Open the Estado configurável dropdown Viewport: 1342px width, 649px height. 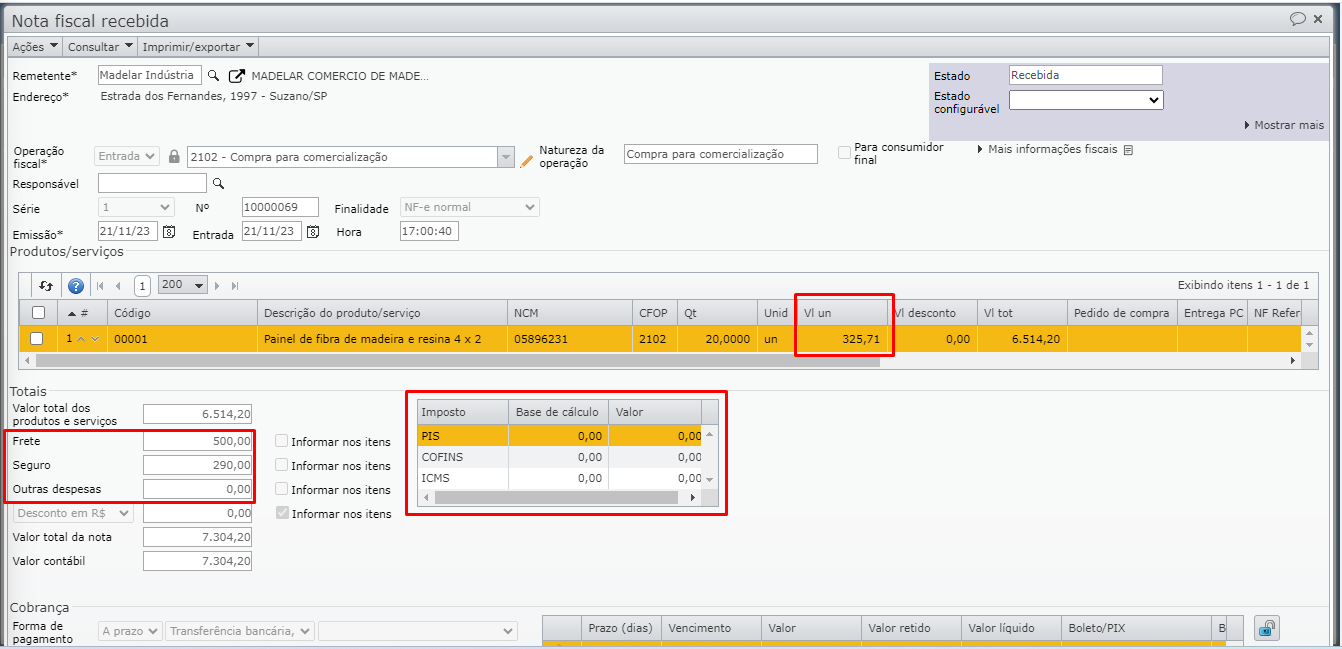tap(1086, 100)
